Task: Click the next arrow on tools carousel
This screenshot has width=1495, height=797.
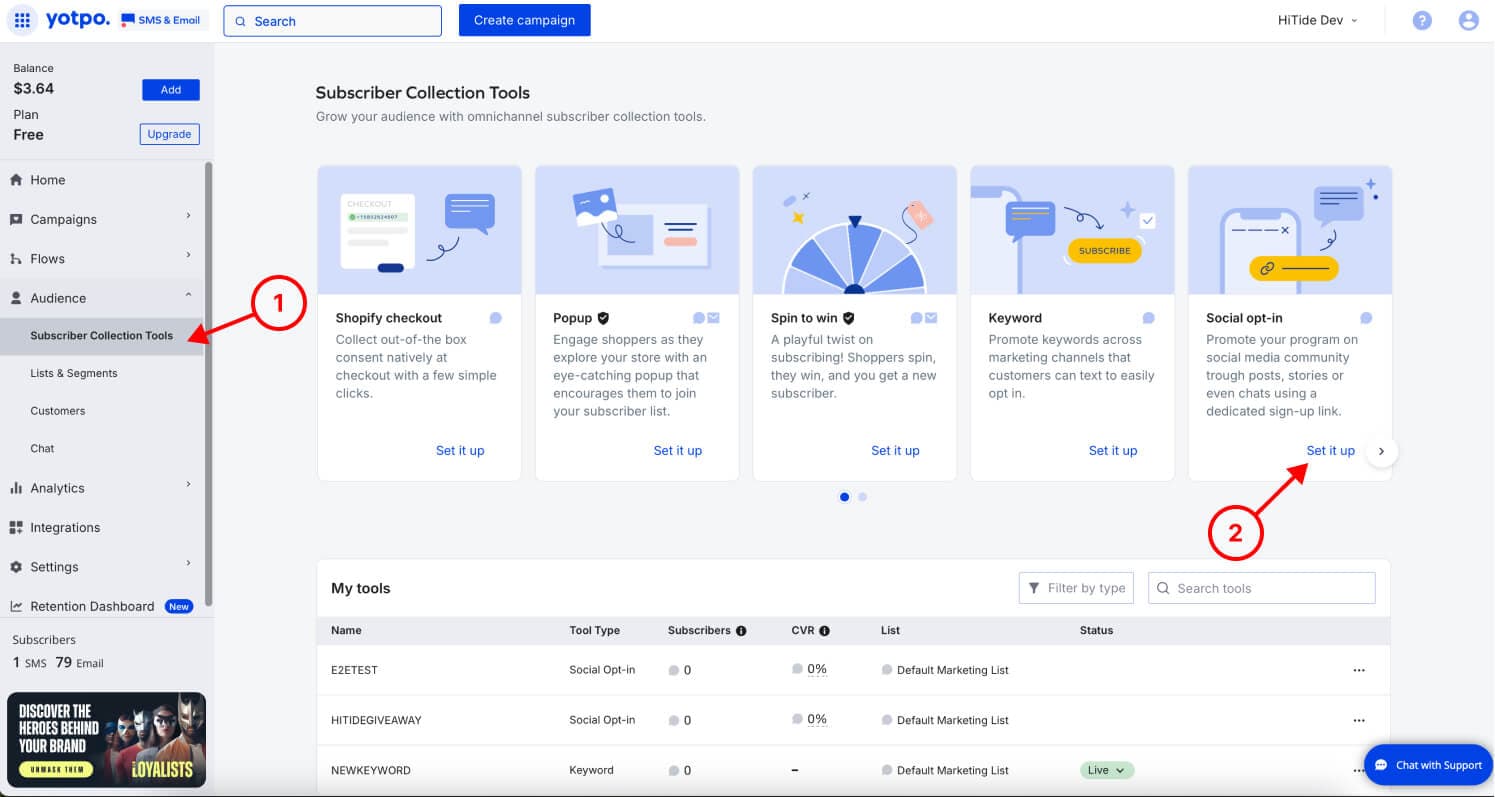Action: coord(1381,451)
